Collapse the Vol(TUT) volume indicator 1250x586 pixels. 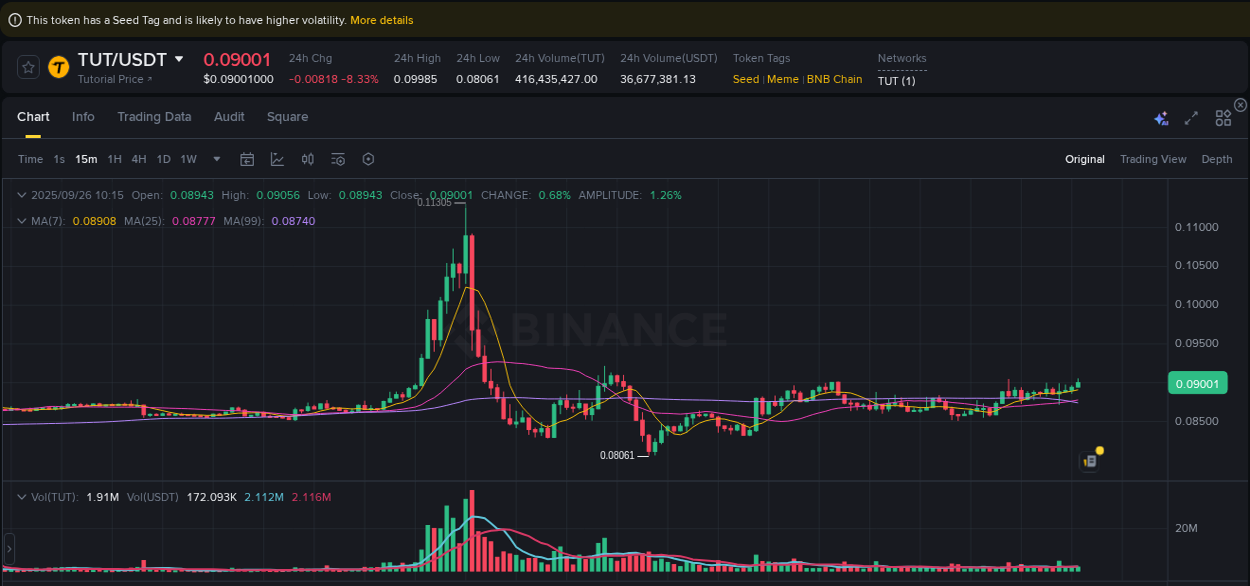tap(22, 496)
